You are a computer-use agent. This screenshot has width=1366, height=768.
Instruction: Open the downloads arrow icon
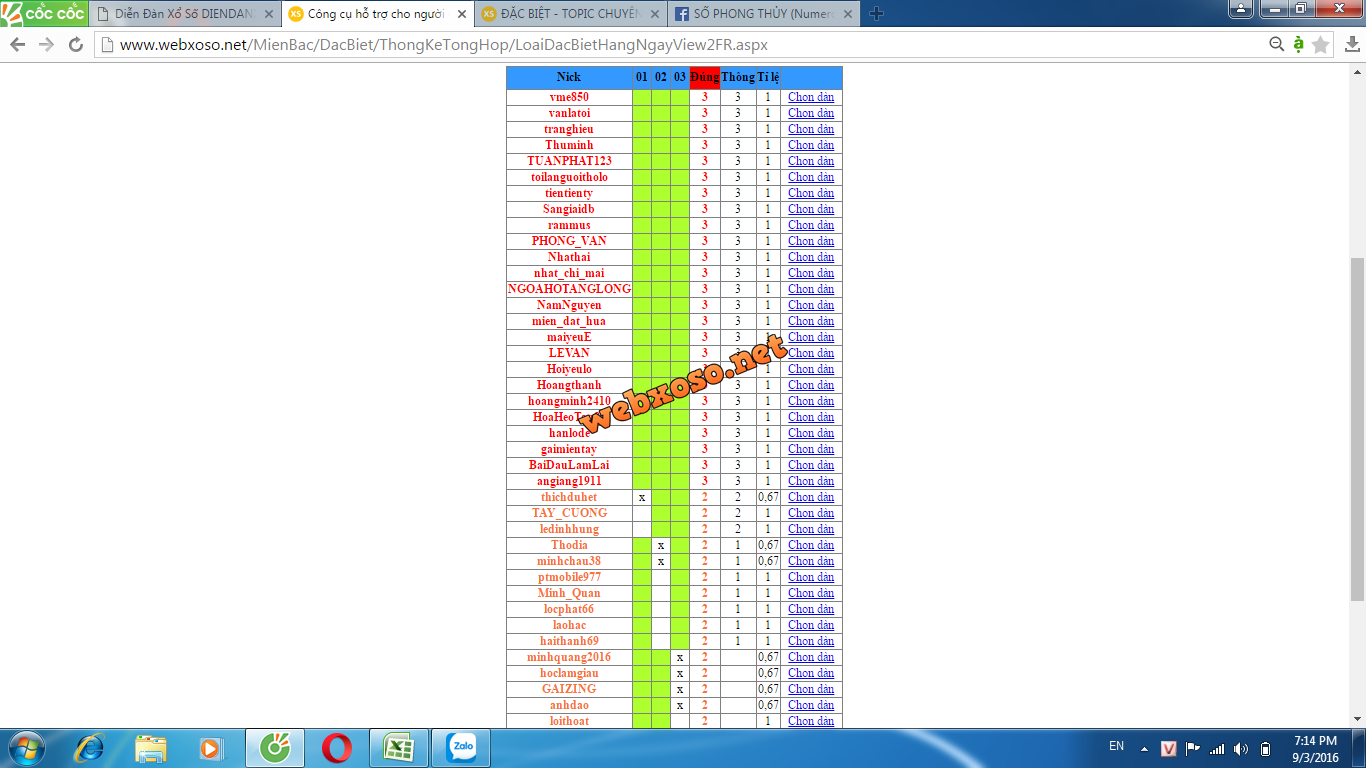pos(1352,44)
